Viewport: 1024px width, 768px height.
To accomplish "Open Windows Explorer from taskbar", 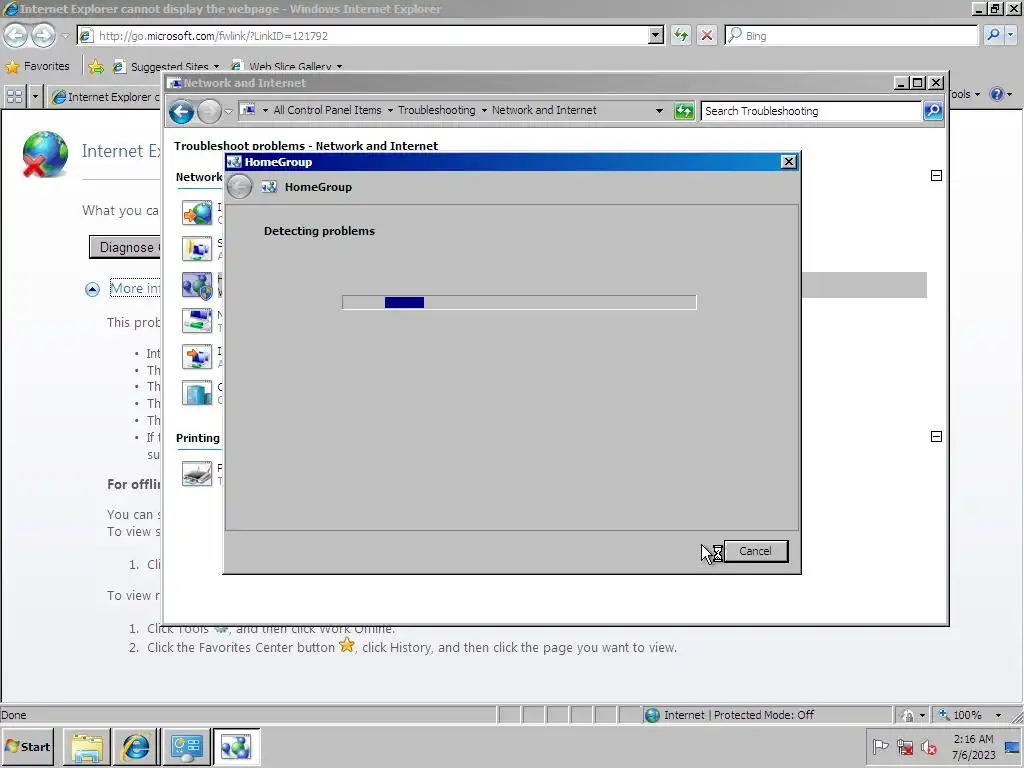I will pyautogui.click(x=87, y=747).
